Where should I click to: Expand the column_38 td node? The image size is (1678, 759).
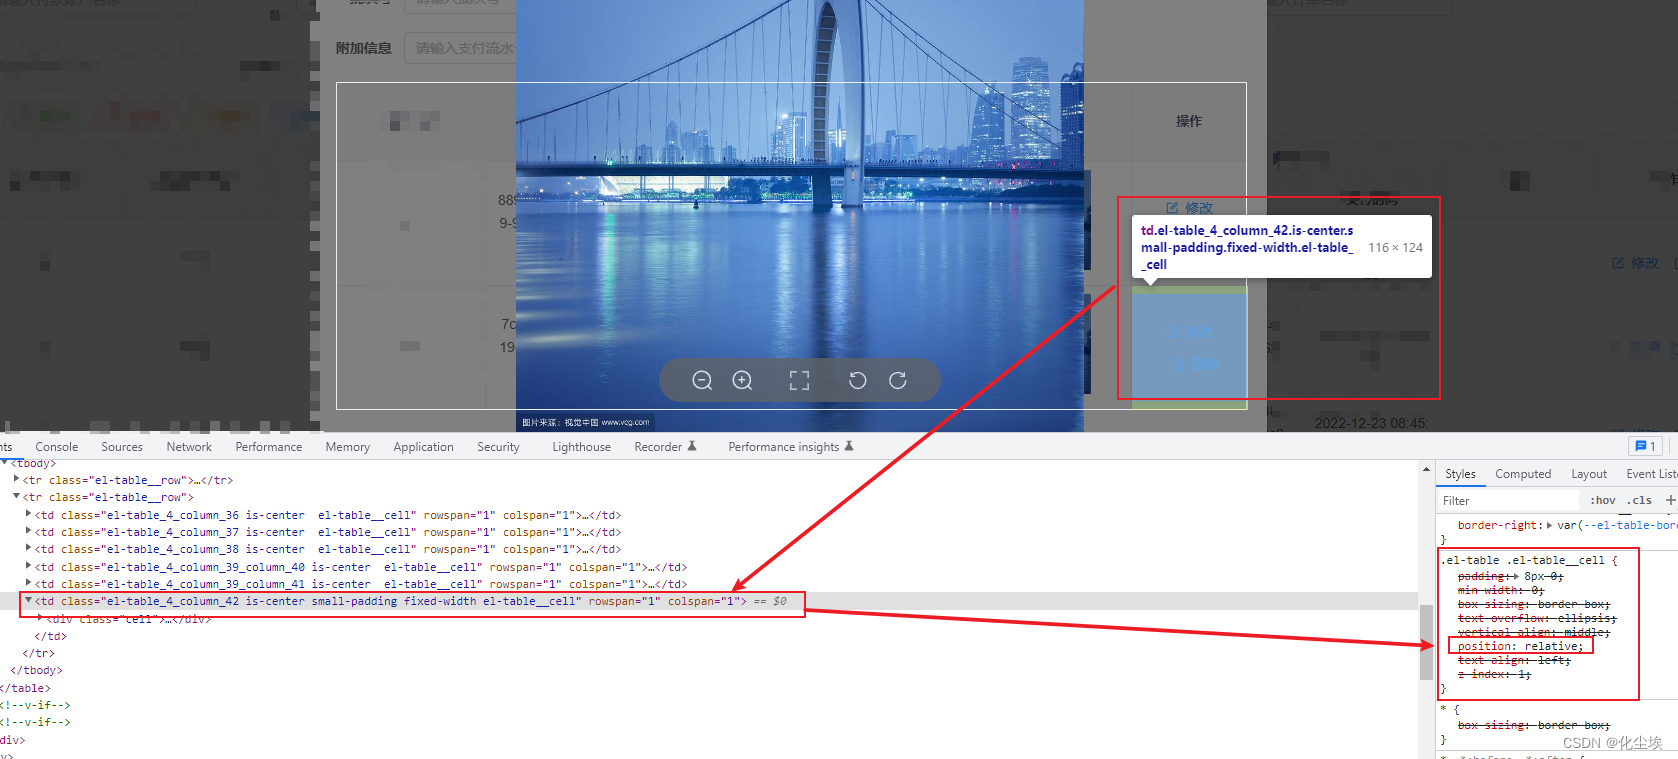(28, 548)
